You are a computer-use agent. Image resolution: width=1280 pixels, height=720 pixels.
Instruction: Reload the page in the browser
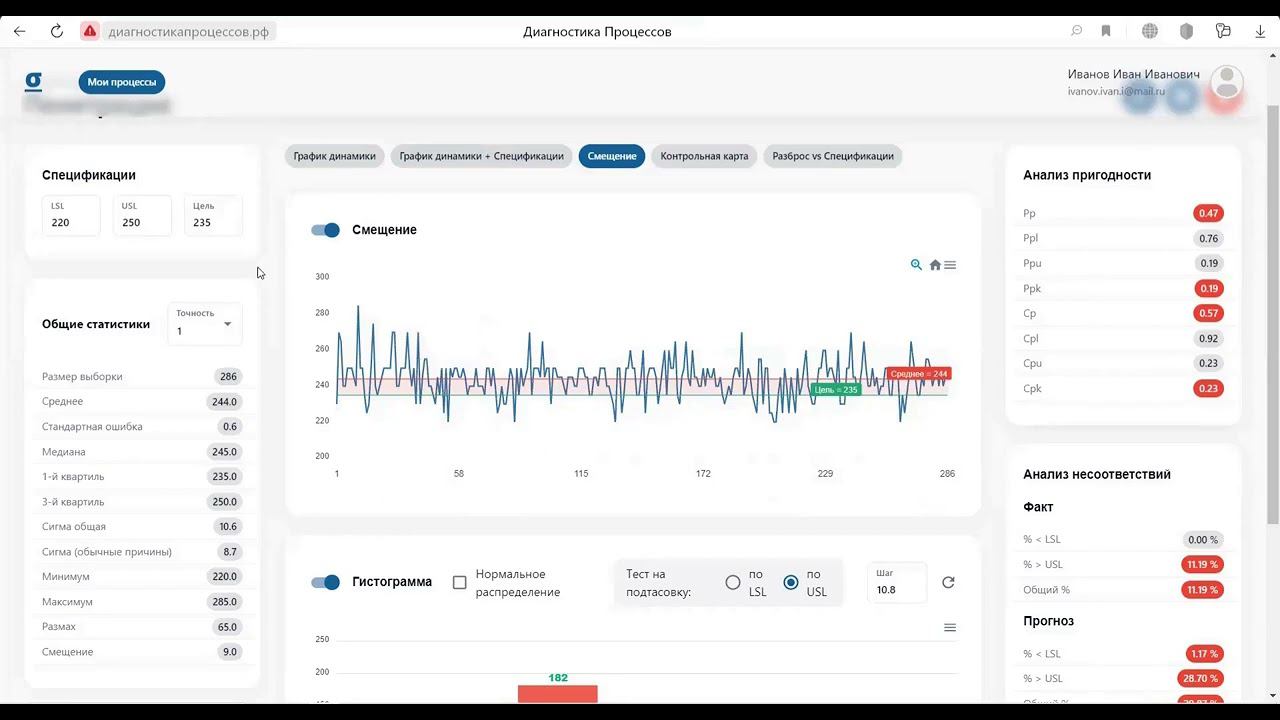click(x=57, y=31)
